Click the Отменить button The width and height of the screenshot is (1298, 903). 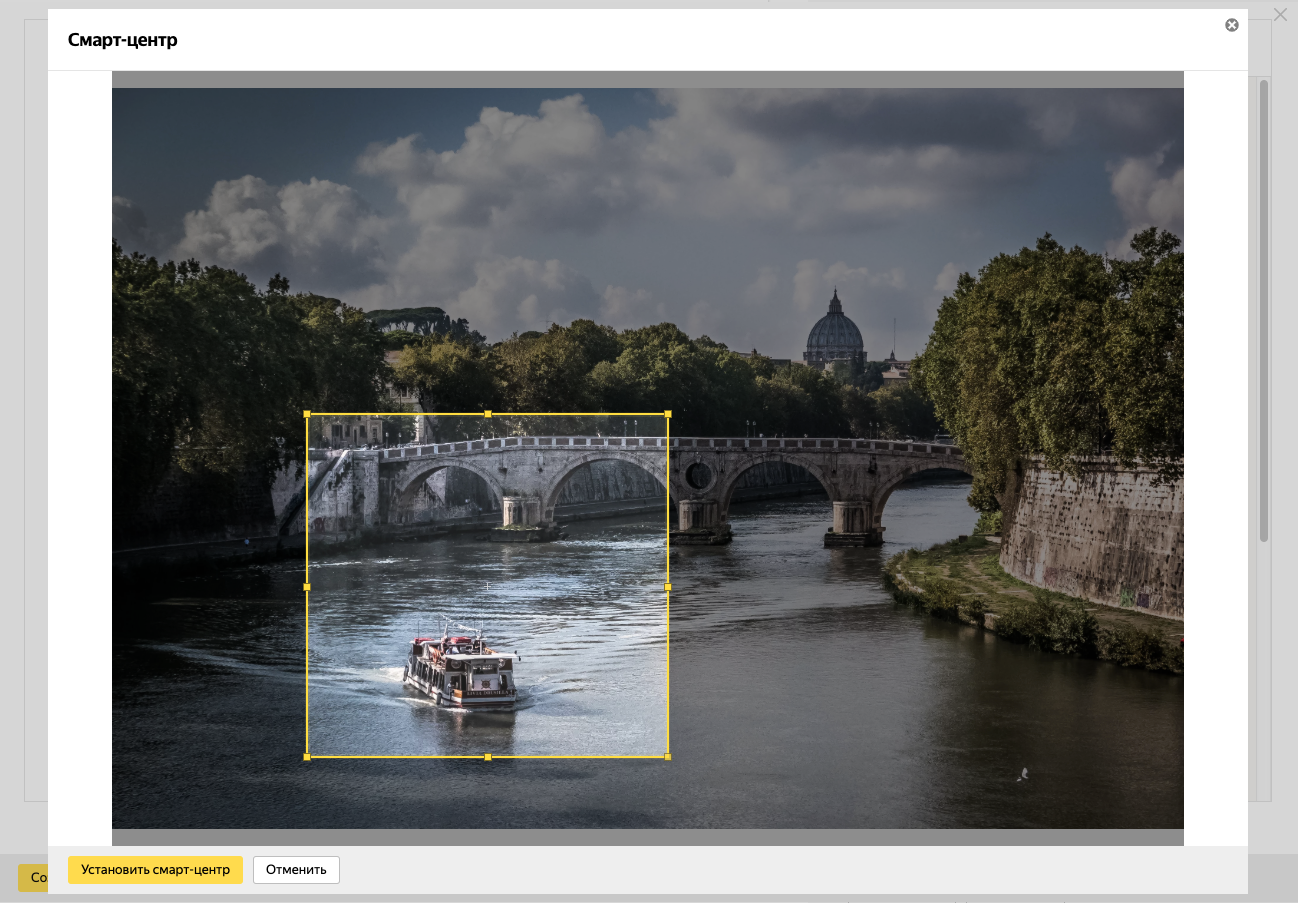coord(296,870)
